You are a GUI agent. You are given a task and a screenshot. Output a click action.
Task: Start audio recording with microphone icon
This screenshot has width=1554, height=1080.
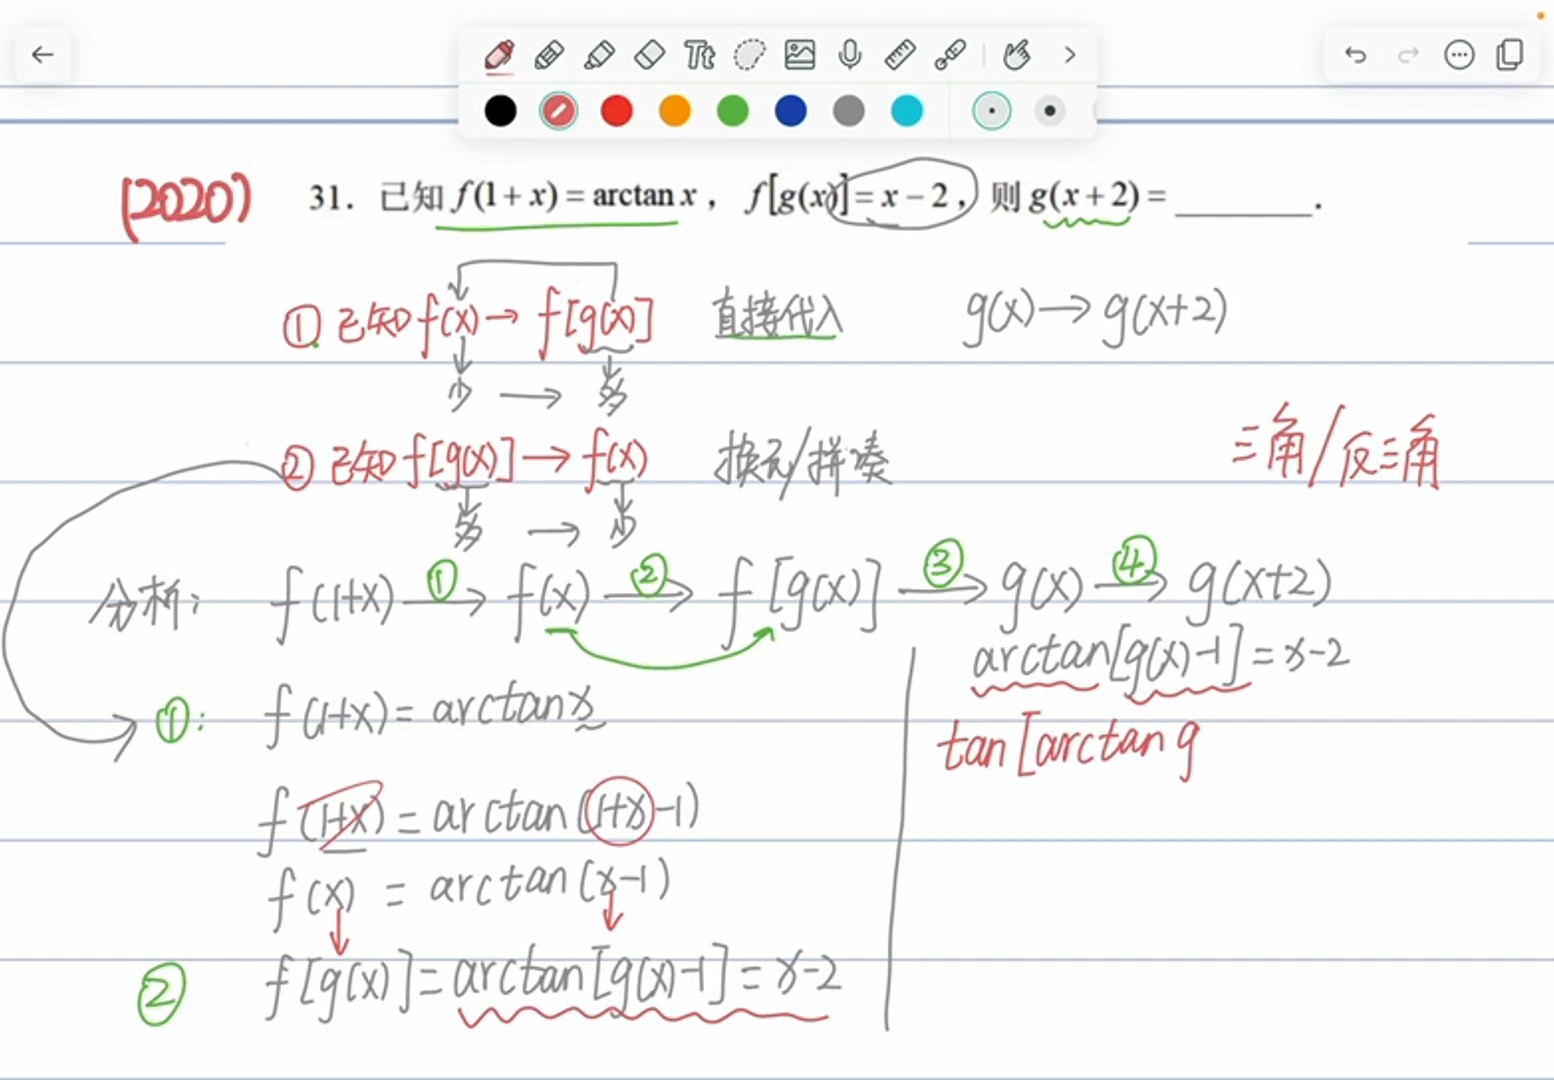[850, 54]
